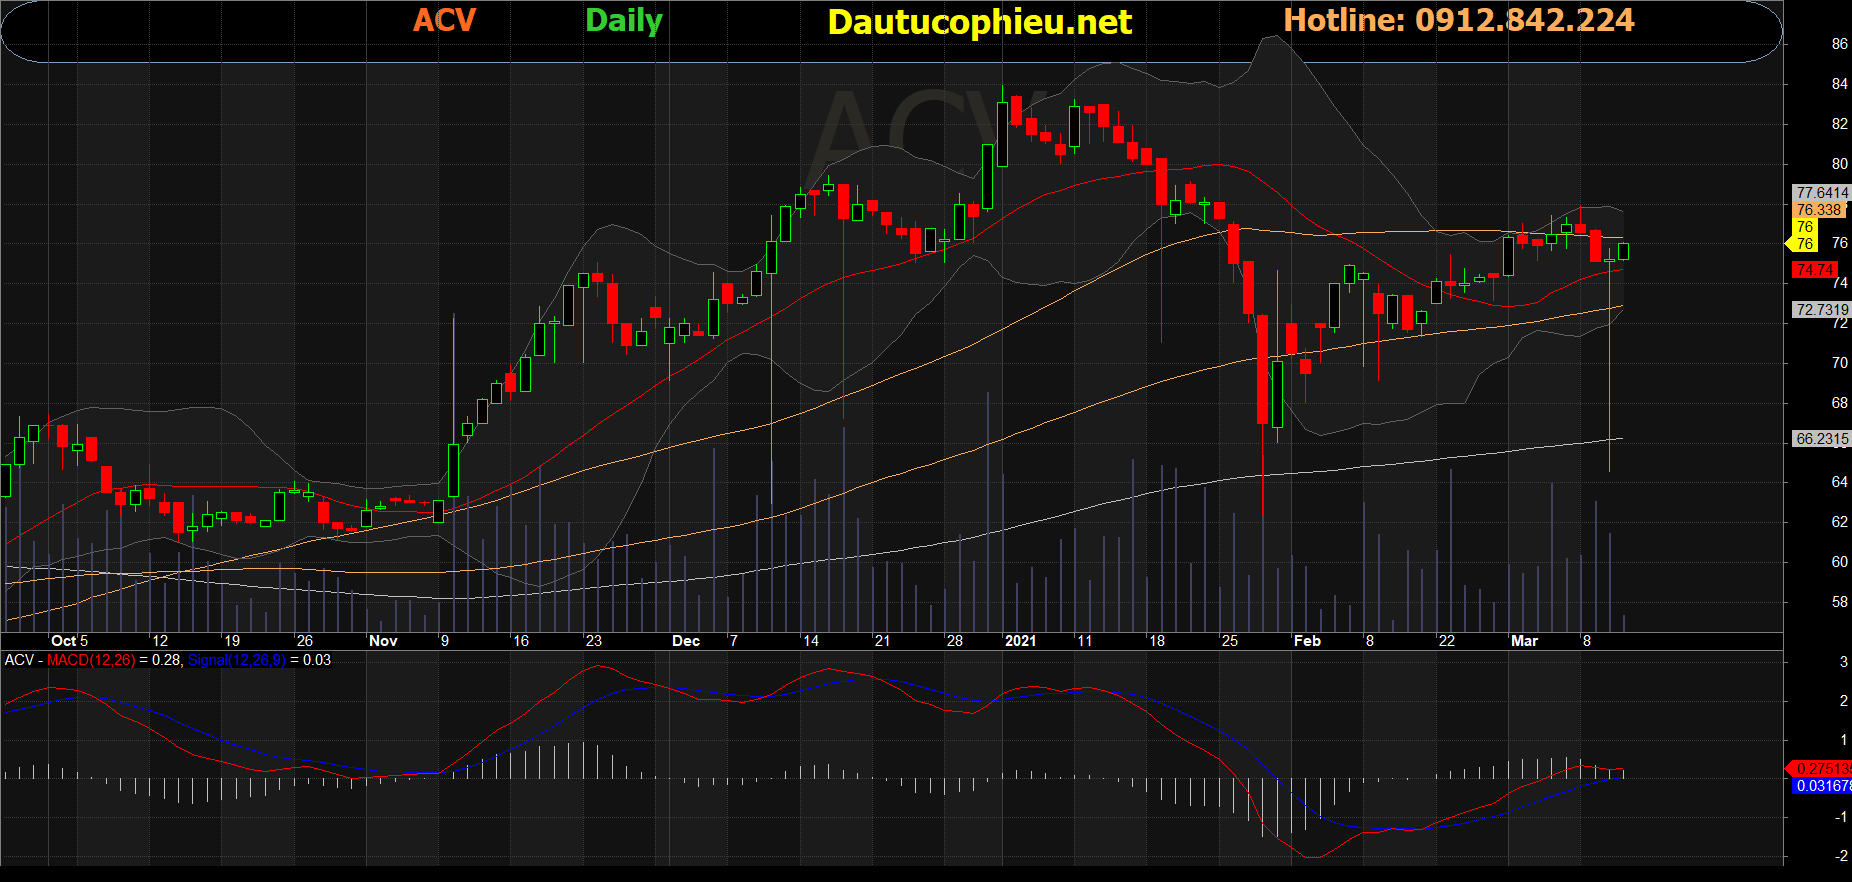Click the yellow 76 last-price marker
This screenshot has height=882, width=1852.
tap(1803, 243)
